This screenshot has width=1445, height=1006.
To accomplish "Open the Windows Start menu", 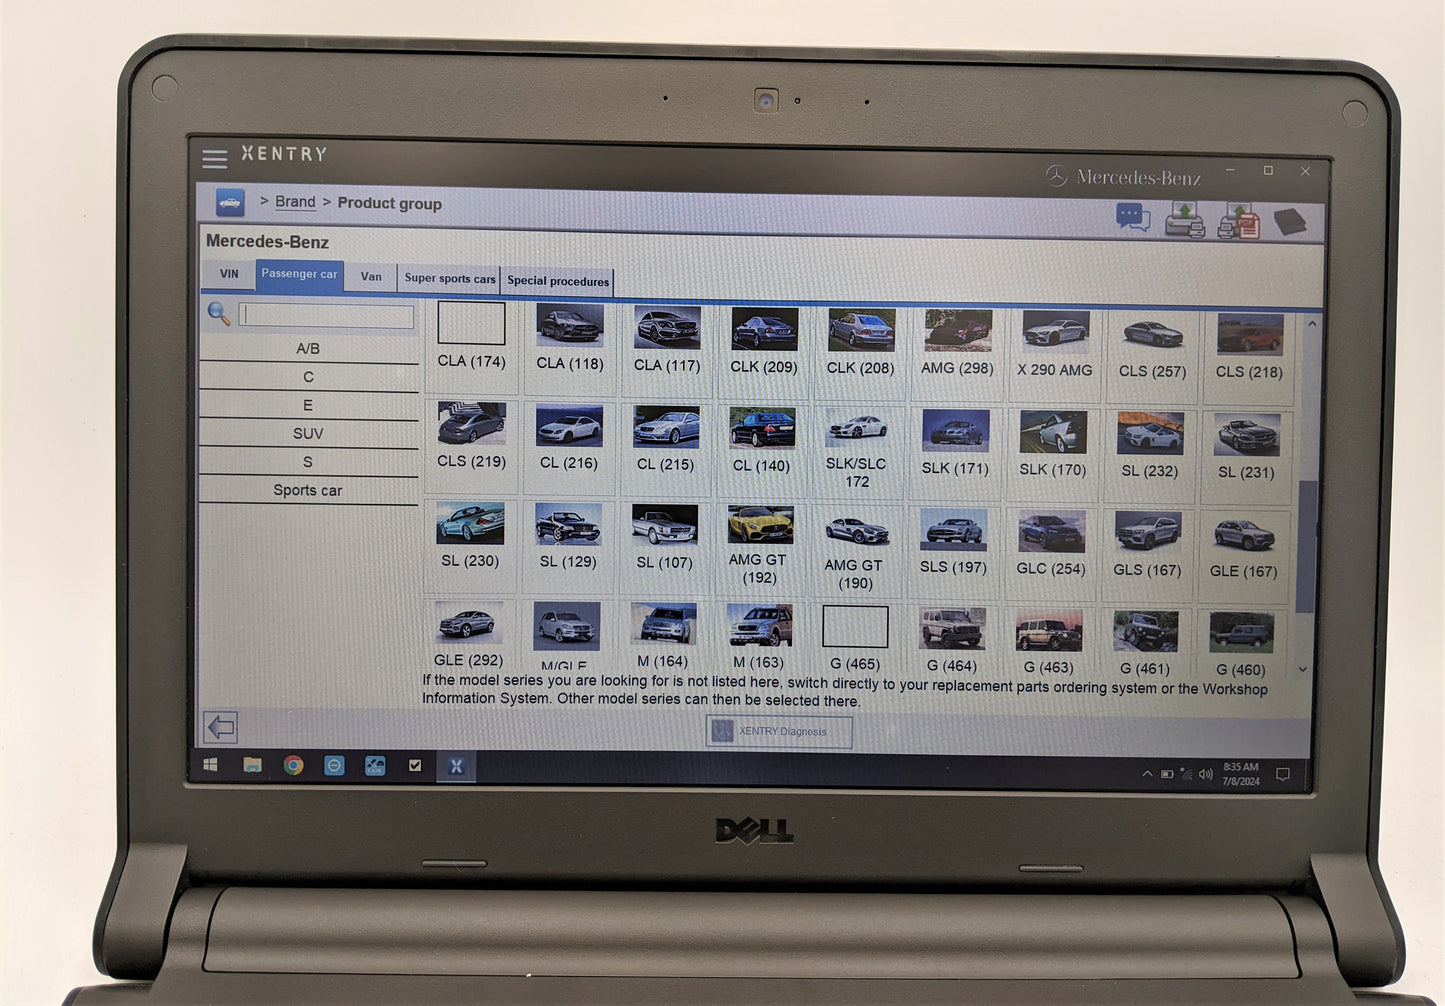I will click(211, 764).
